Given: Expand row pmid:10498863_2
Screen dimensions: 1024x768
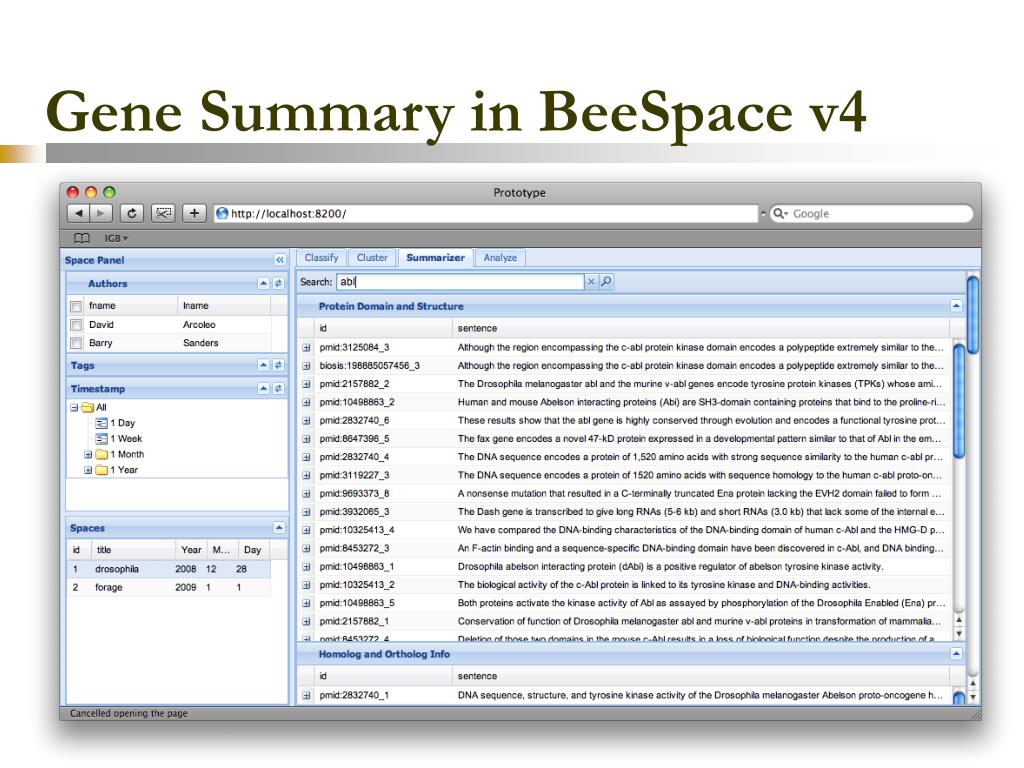Looking at the screenshot, I should tap(306, 403).
